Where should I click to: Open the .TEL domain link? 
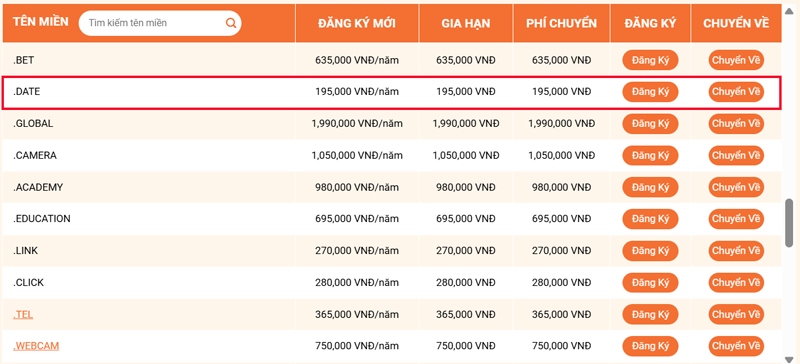point(23,314)
